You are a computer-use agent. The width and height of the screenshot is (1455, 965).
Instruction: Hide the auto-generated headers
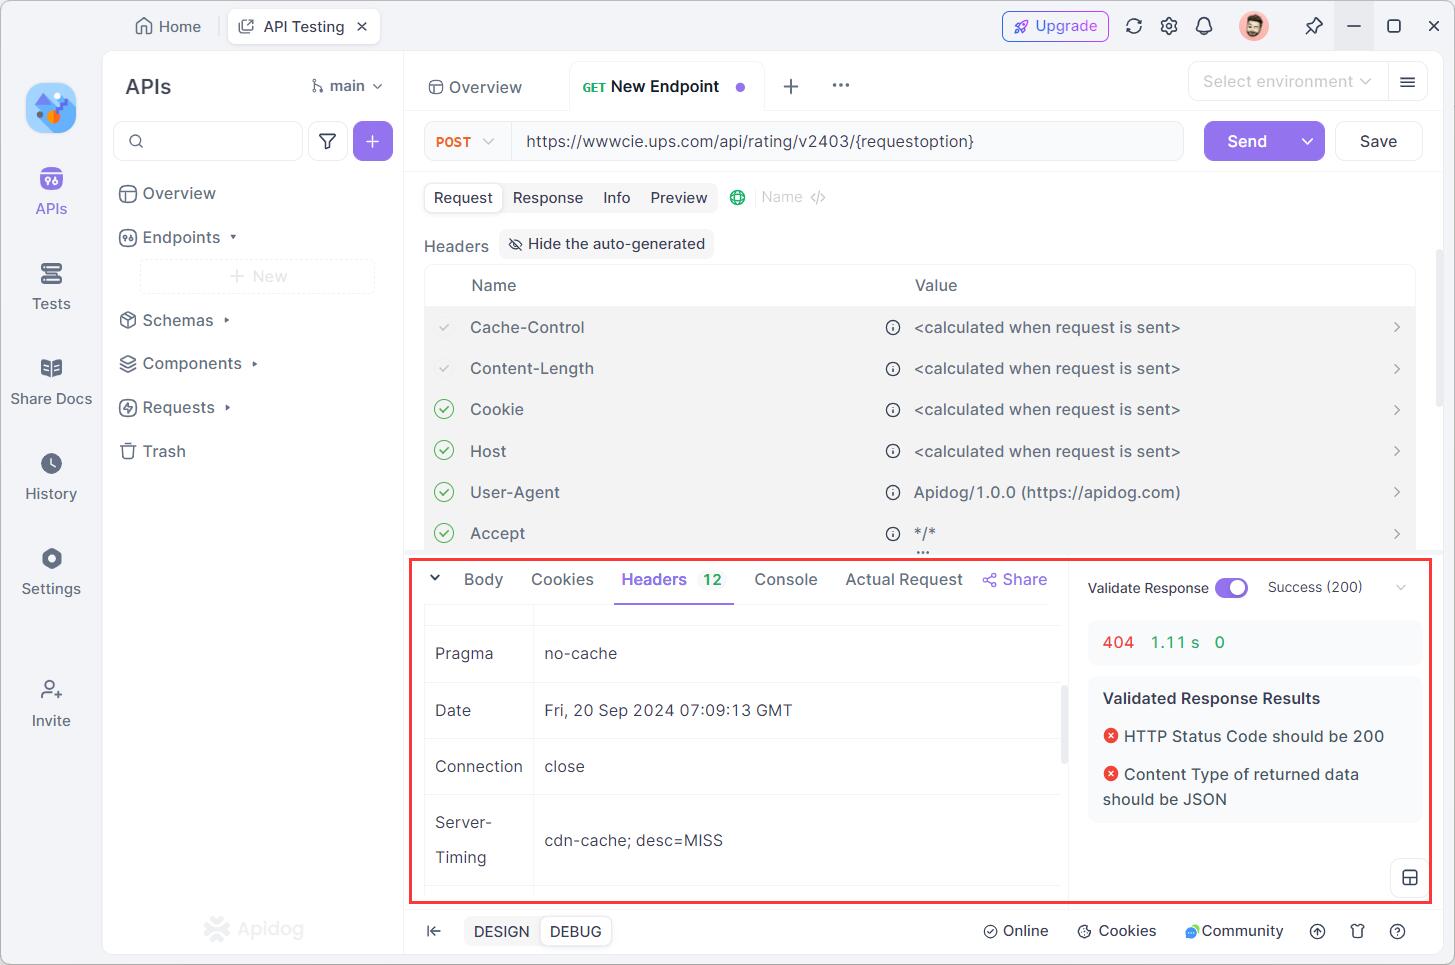606,244
